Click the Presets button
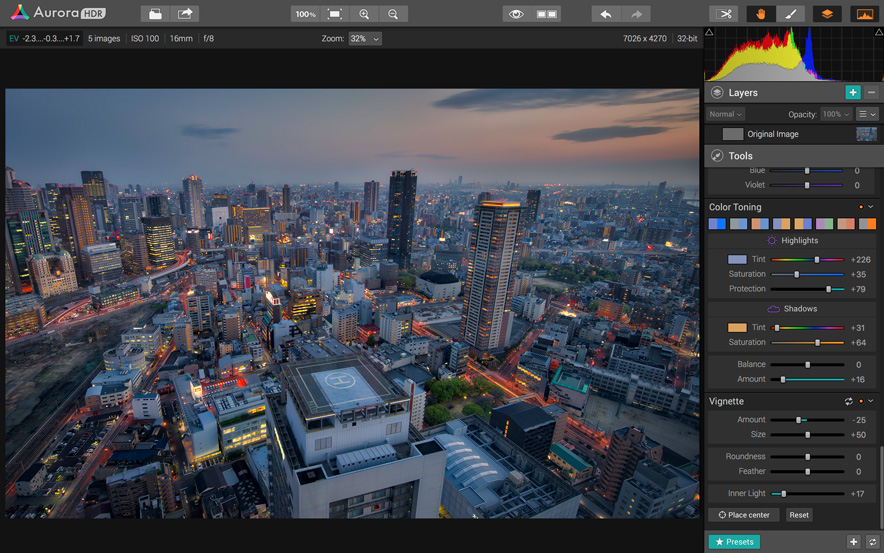The image size is (884, 553). pyautogui.click(x=734, y=542)
